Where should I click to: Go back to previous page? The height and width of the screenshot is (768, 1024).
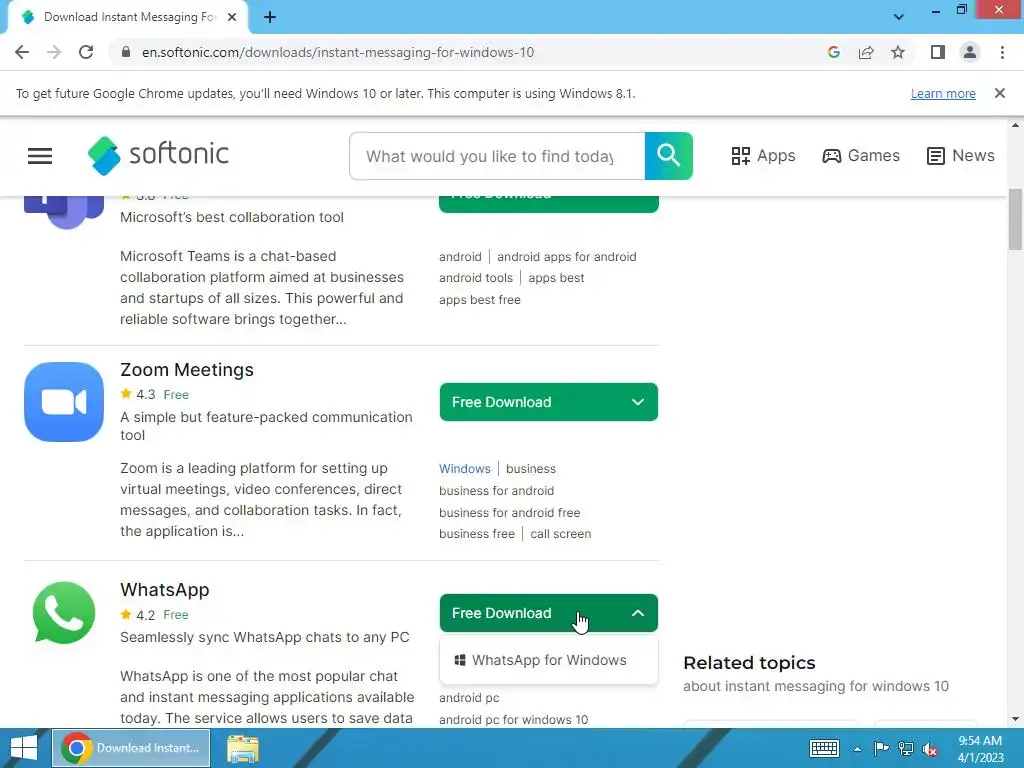point(22,52)
